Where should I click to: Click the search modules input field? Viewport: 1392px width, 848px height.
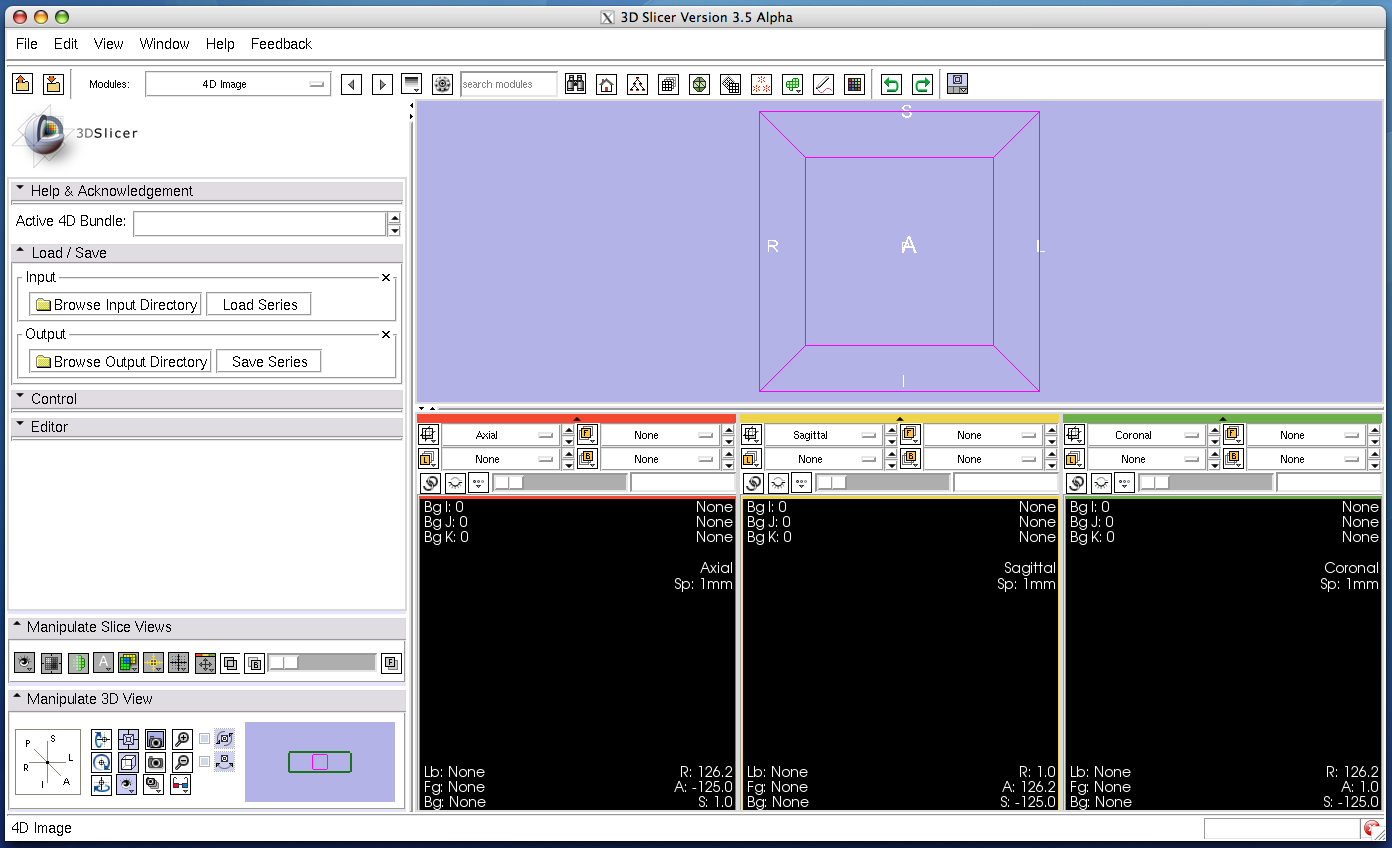click(x=508, y=85)
